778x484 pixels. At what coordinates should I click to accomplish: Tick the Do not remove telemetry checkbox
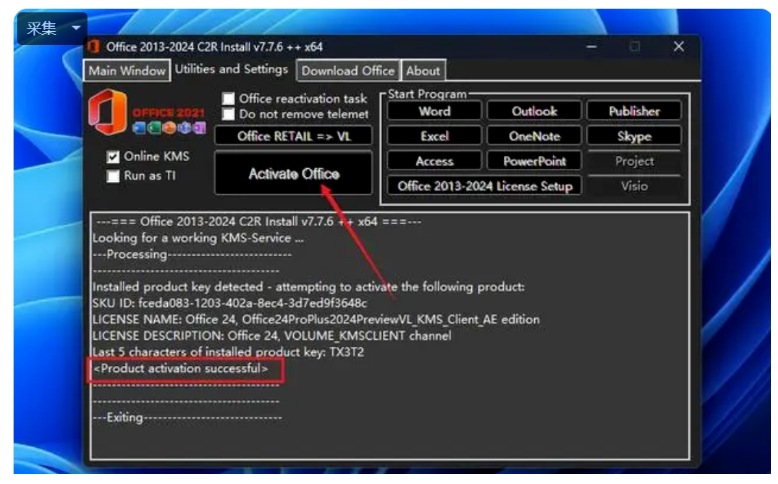coord(228,114)
